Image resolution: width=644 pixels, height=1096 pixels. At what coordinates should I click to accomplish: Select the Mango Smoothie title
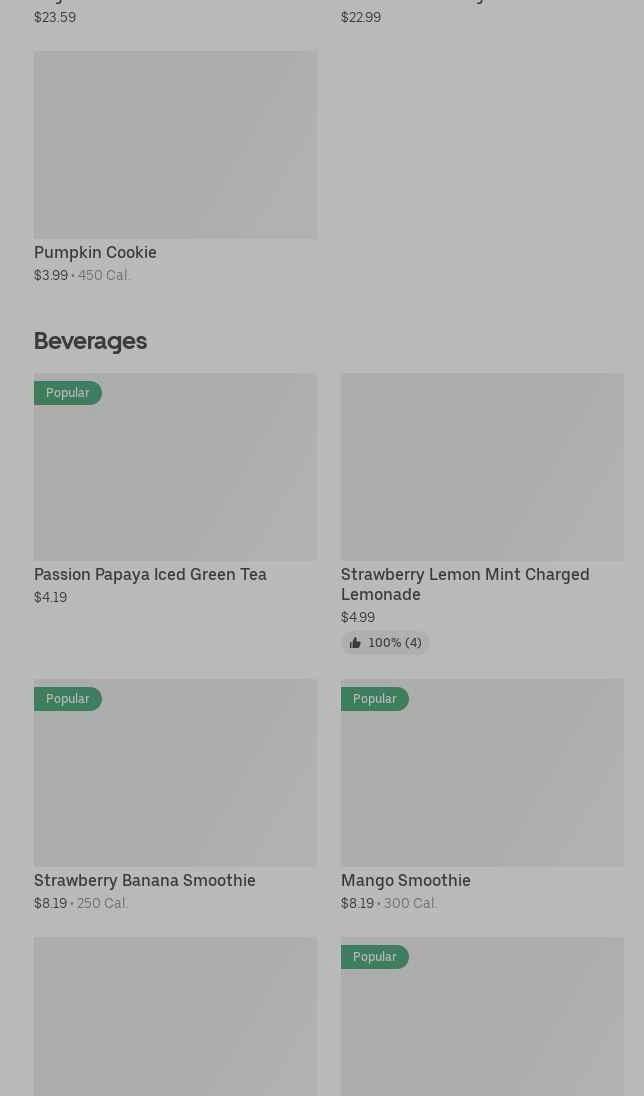click(x=406, y=881)
